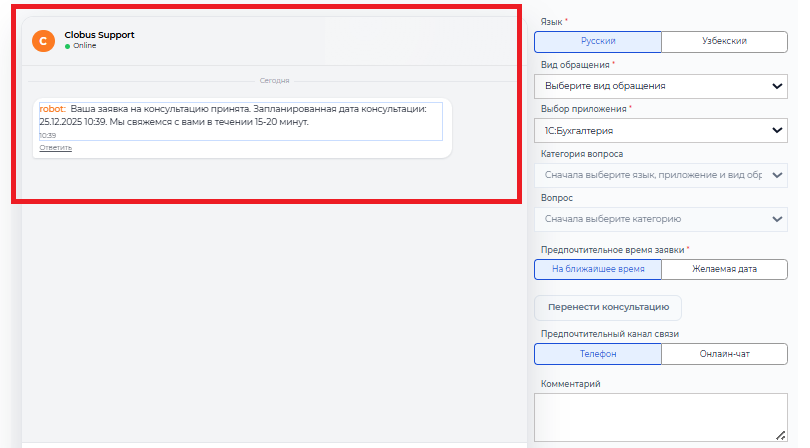This screenshot has height=448, width=810.
Task: Select Русский as the language
Action: 597,42
